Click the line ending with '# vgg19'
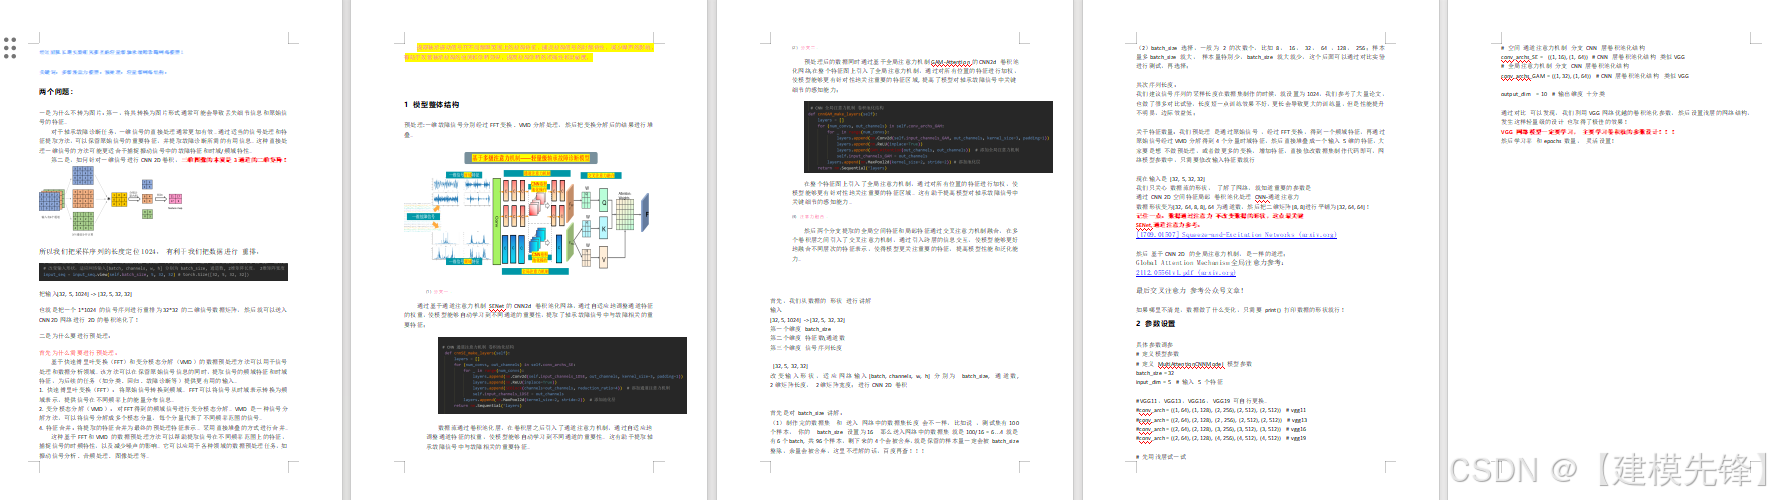 (x=1221, y=438)
